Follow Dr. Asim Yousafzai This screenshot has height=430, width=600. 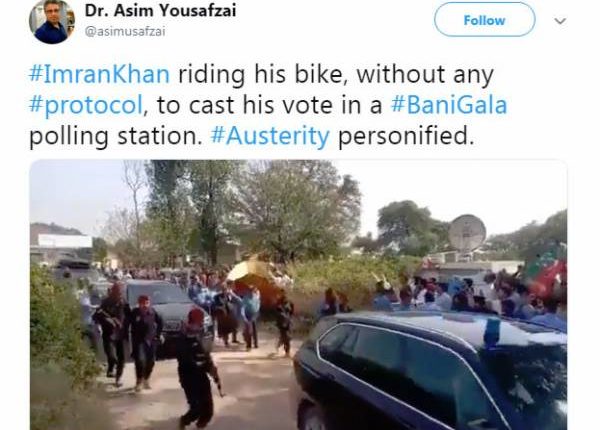pos(484,20)
